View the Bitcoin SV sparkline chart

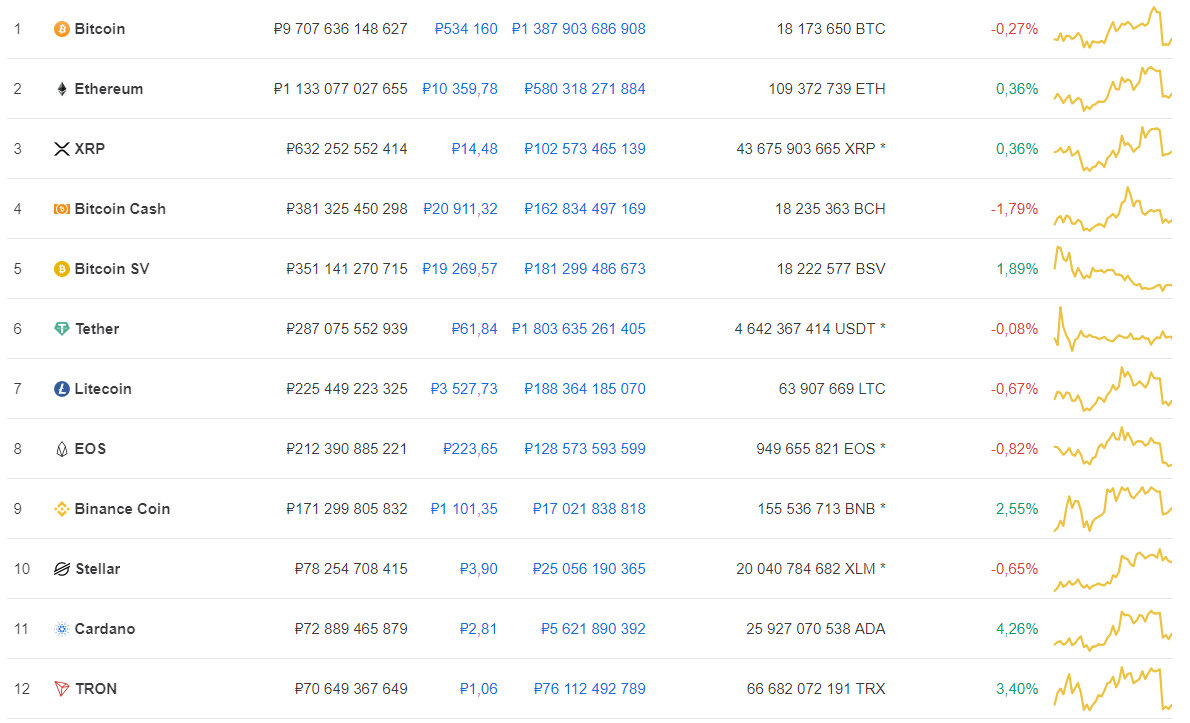pos(1113,269)
